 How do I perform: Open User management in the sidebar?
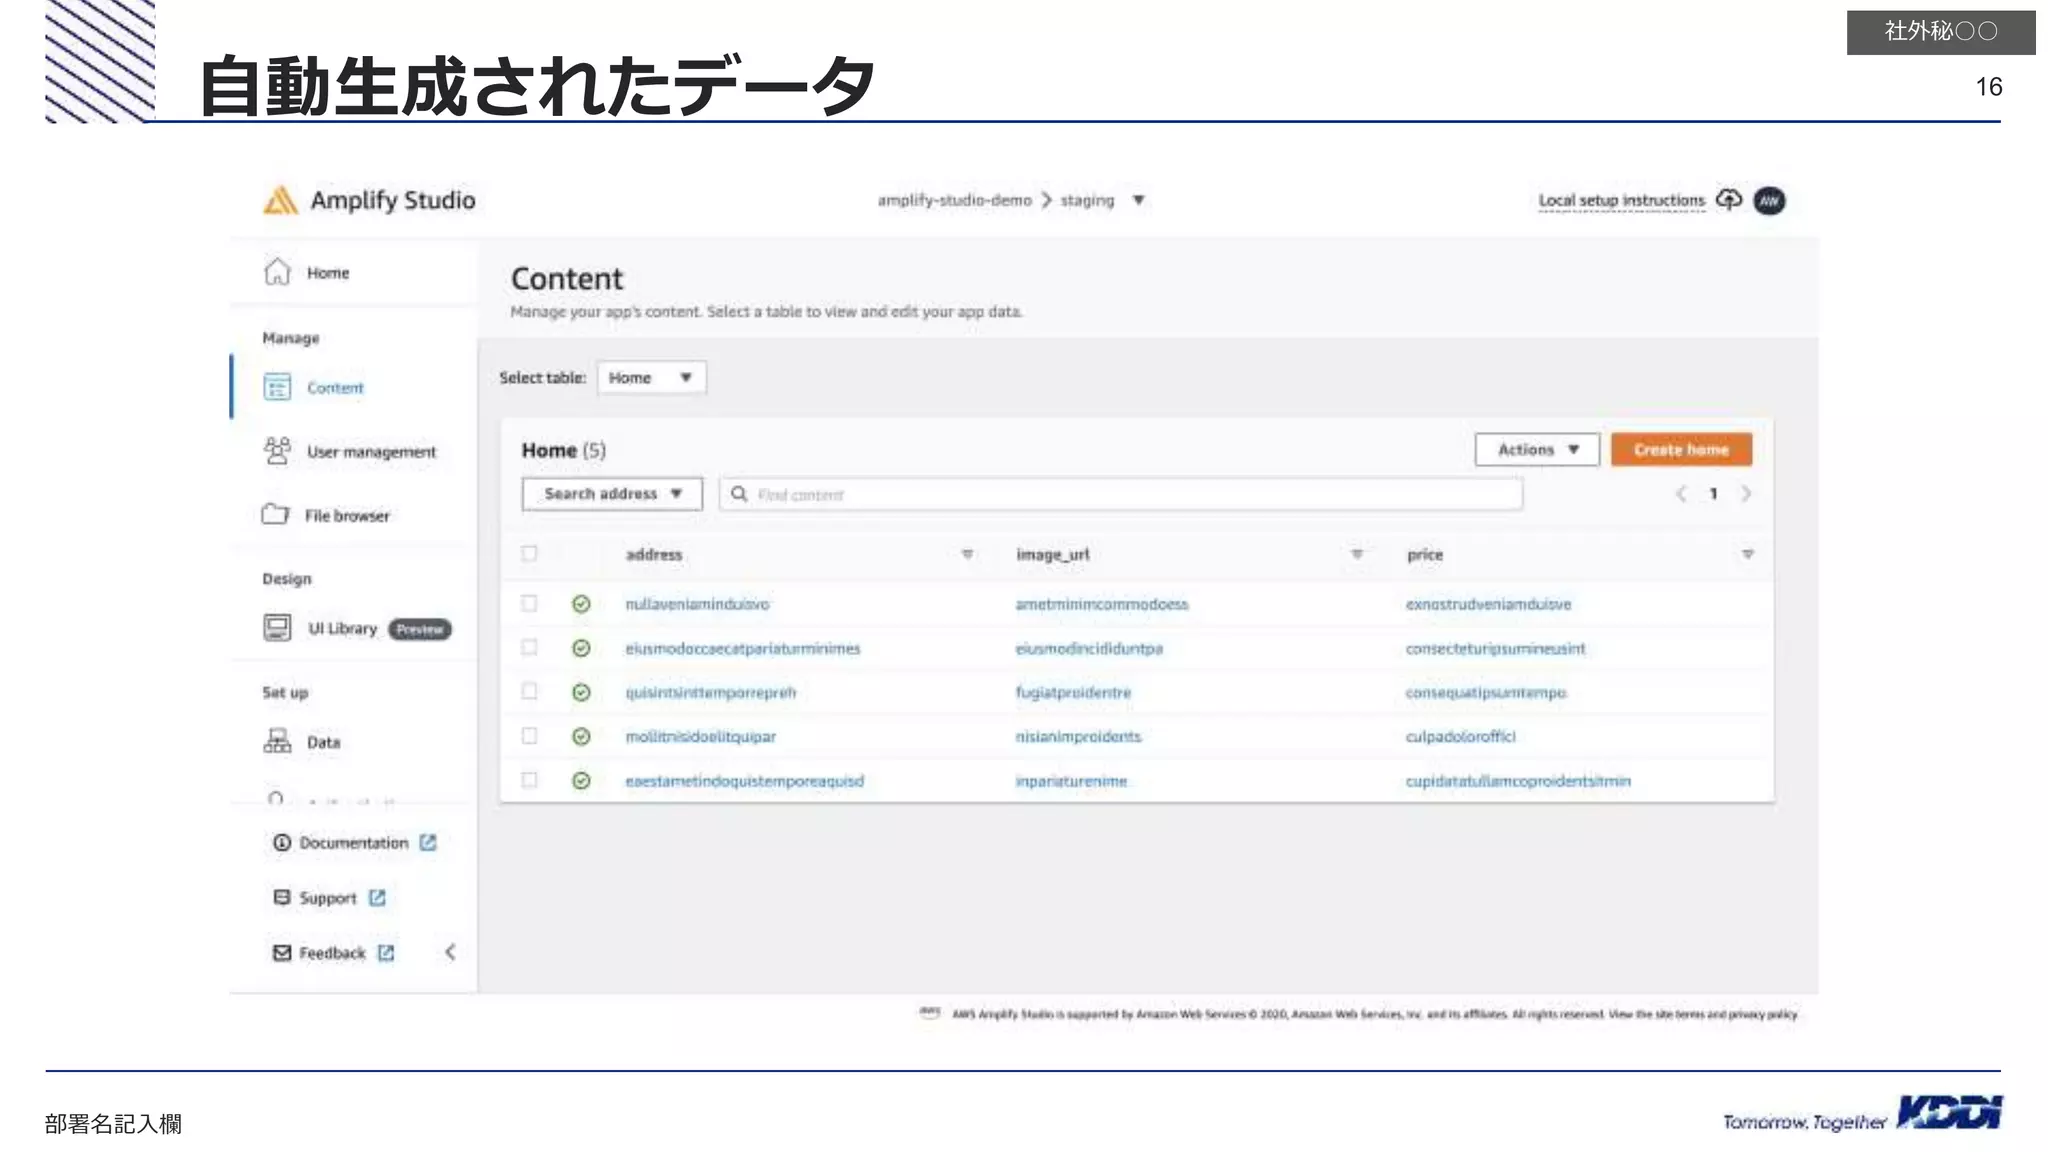click(x=371, y=452)
